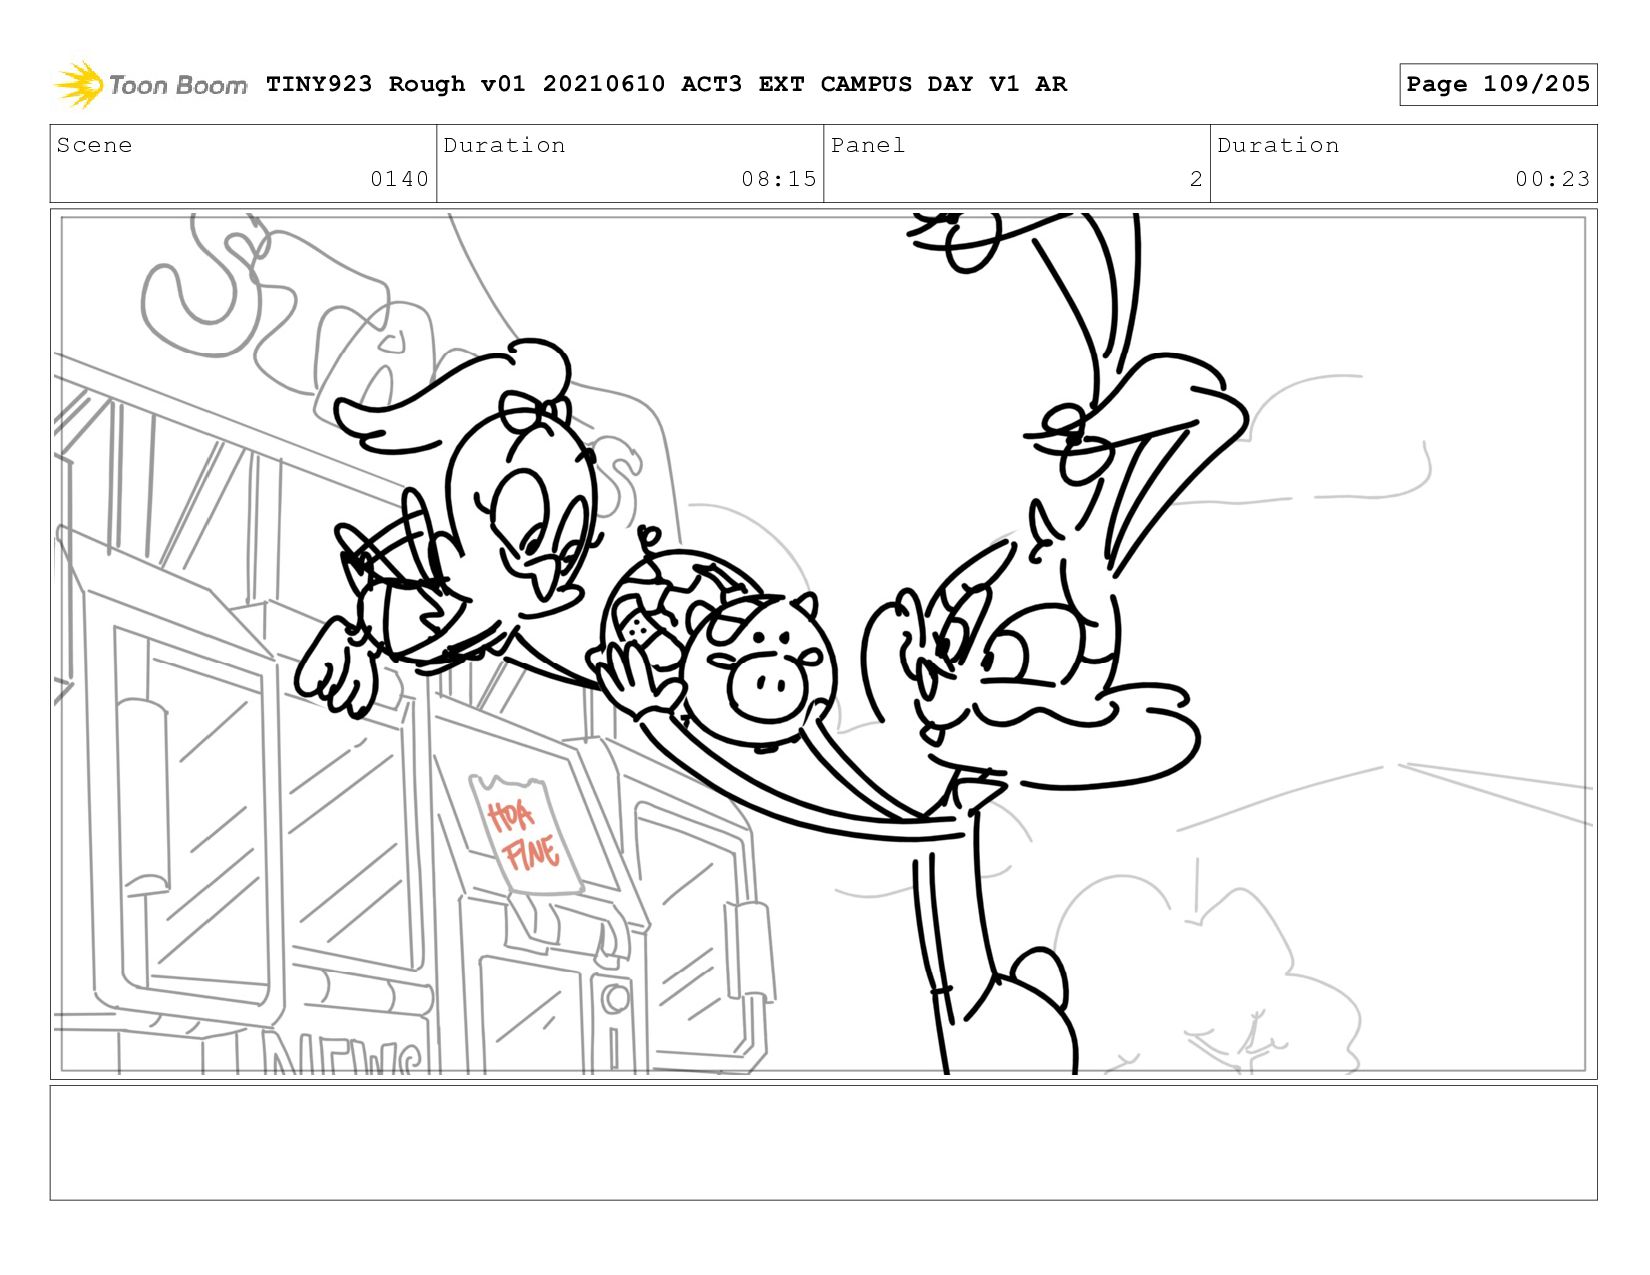Select panel duration value 00:23

tap(1552, 179)
